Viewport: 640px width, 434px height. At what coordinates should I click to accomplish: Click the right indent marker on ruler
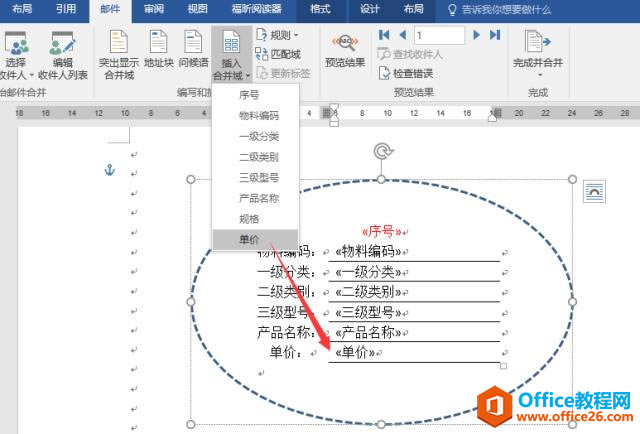pyautogui.click(x=493, y=117)
